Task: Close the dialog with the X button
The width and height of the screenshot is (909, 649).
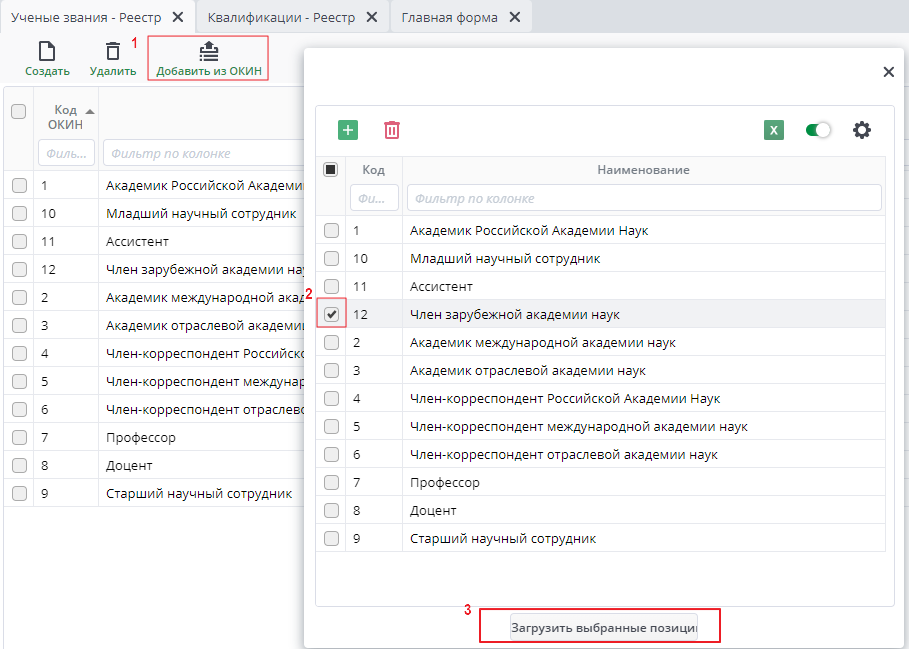Action: coord(888,72)
